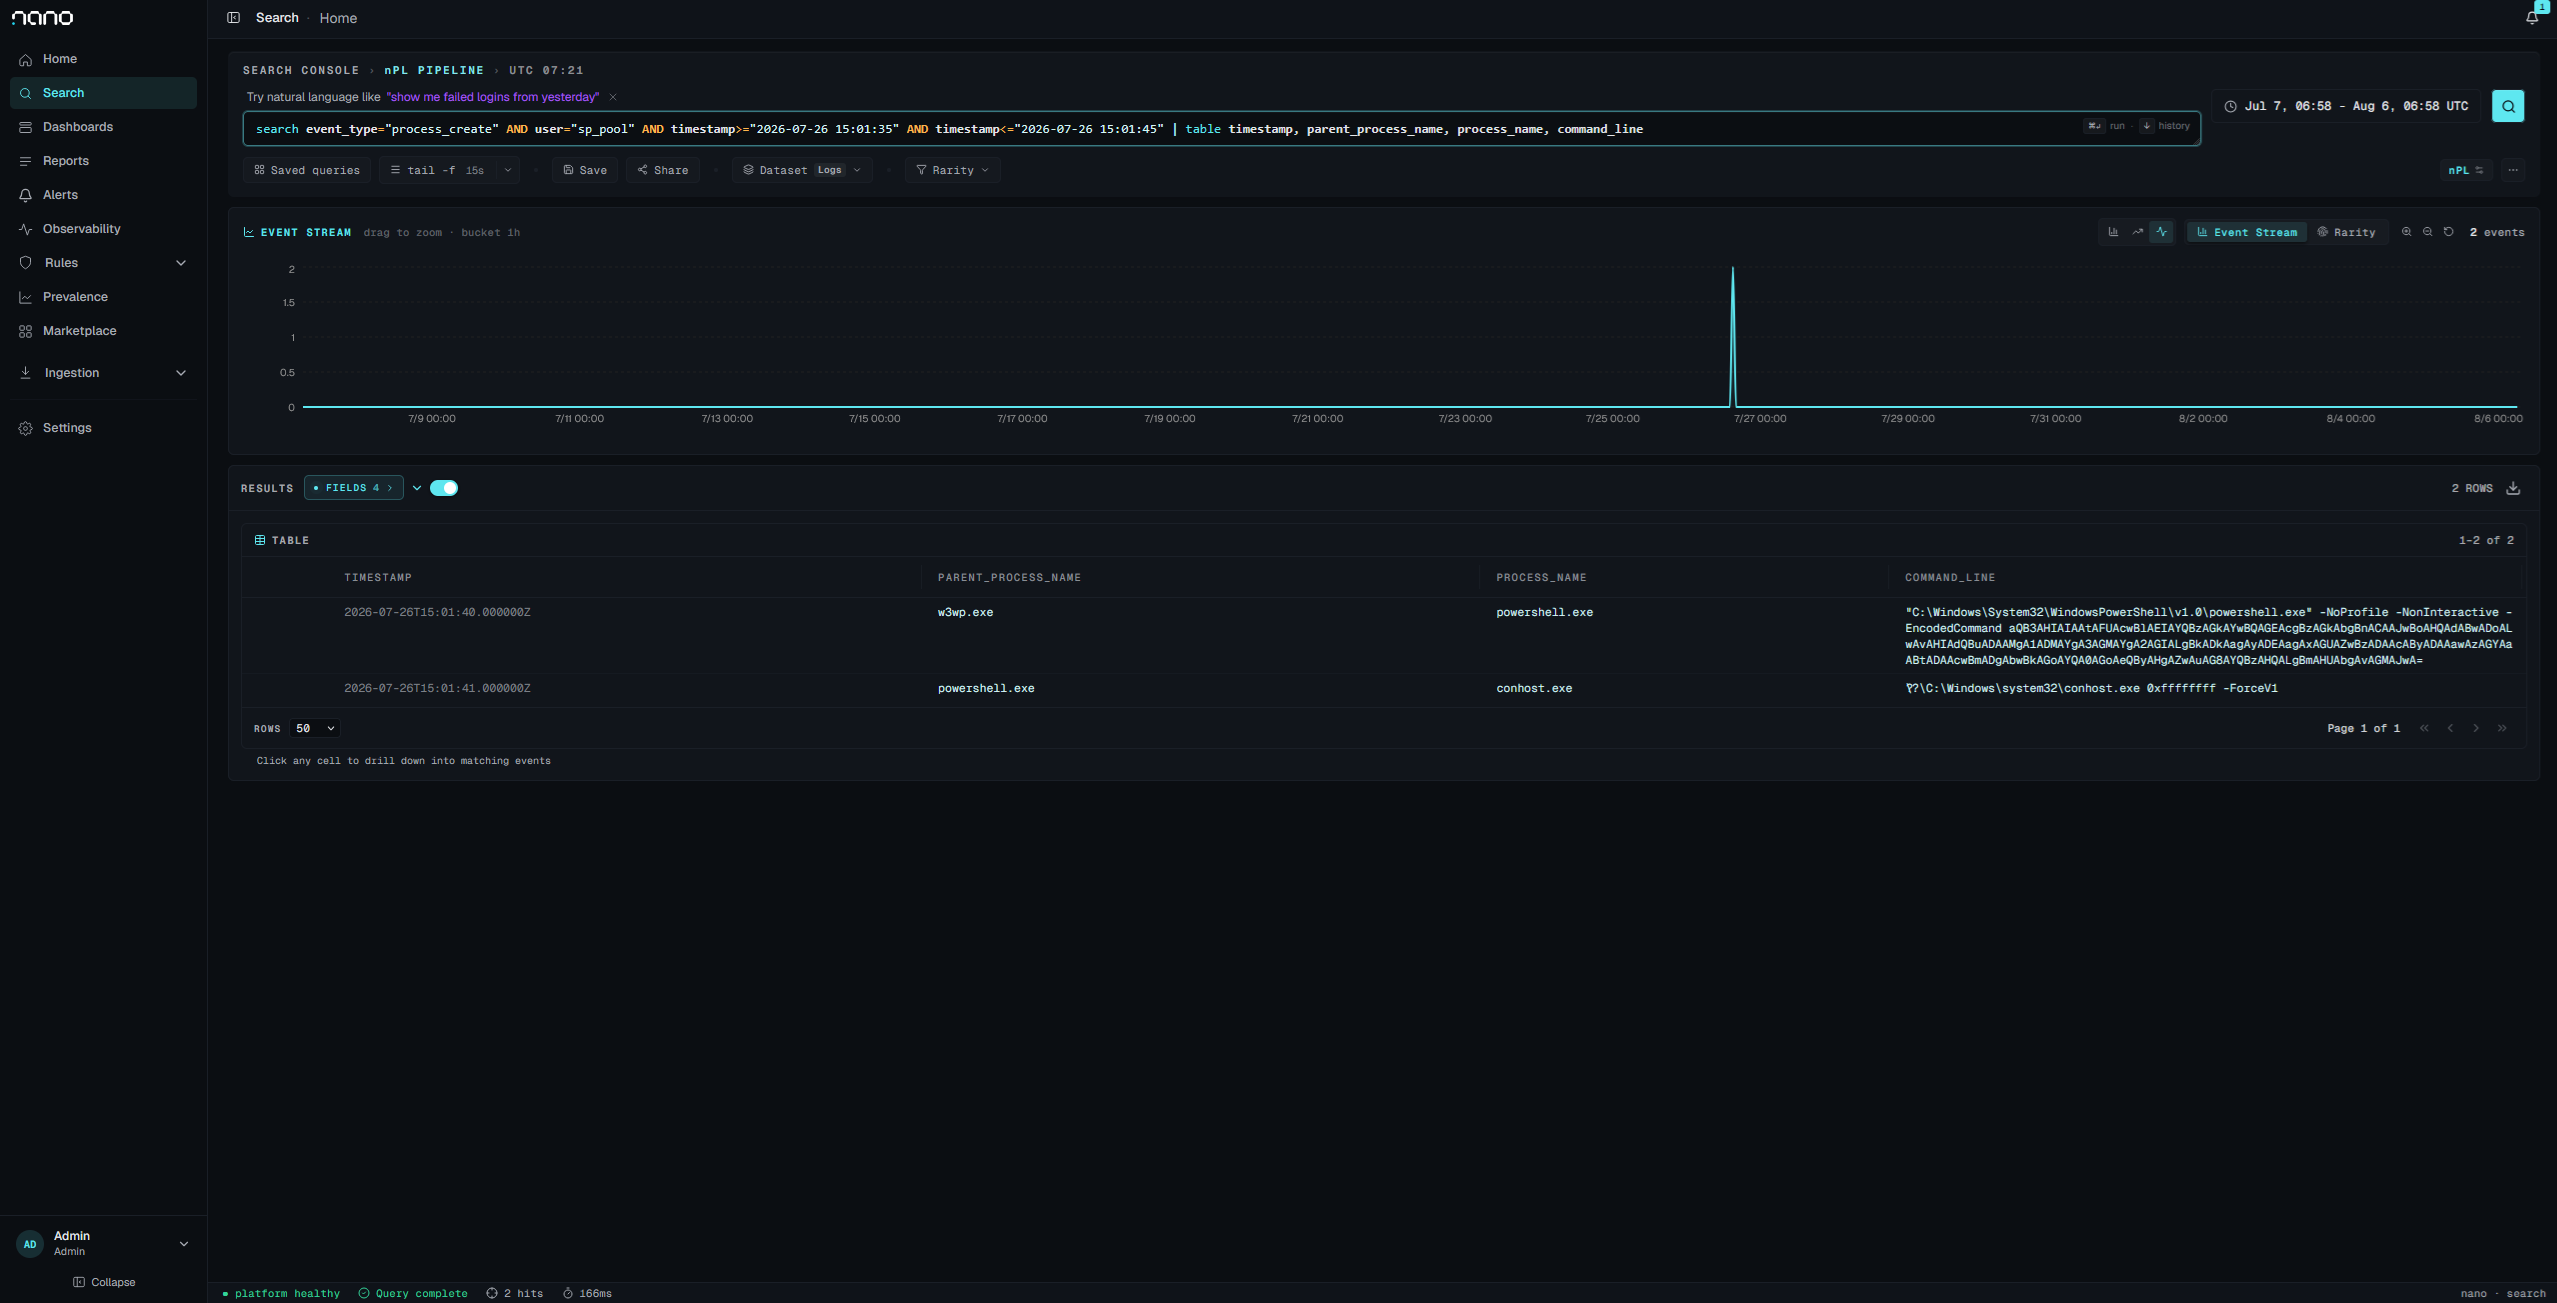Save the current query

(x=585, y=170)
